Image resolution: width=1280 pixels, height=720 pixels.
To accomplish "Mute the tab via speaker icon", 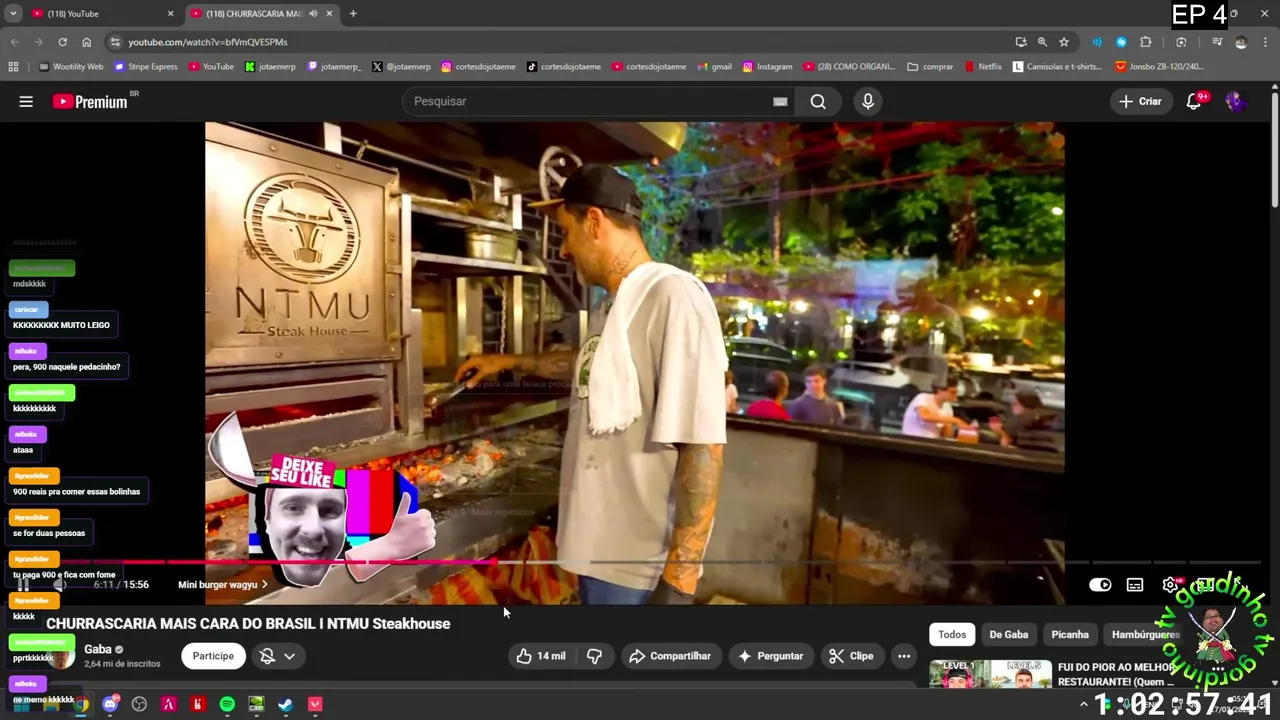I will click(314, 14).
